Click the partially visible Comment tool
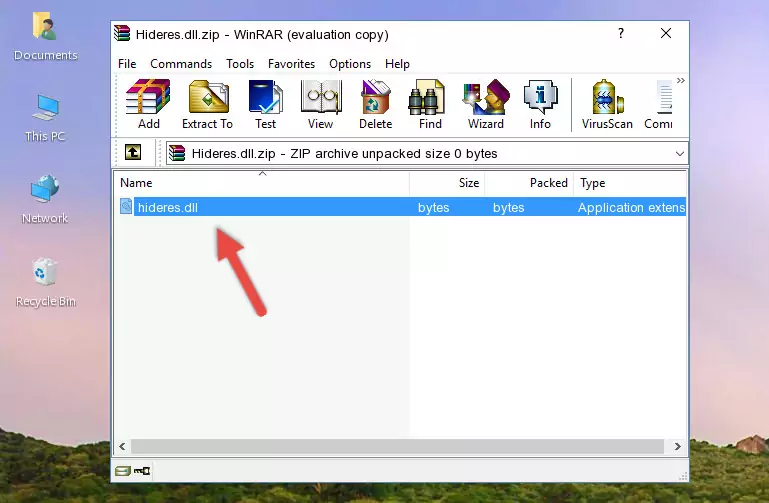 pyautogui.click(x=659, y=104)
